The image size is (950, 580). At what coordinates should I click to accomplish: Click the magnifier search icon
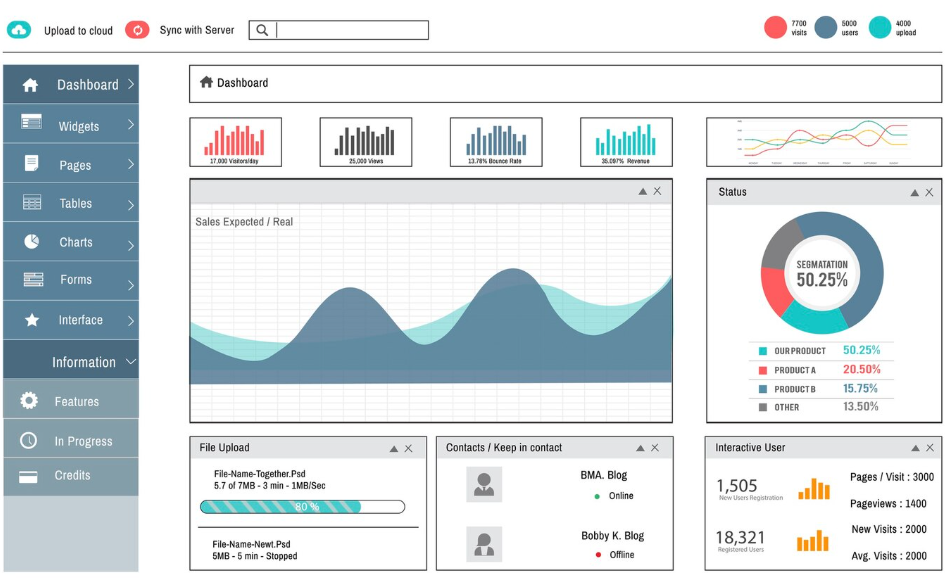pos(262,30)
